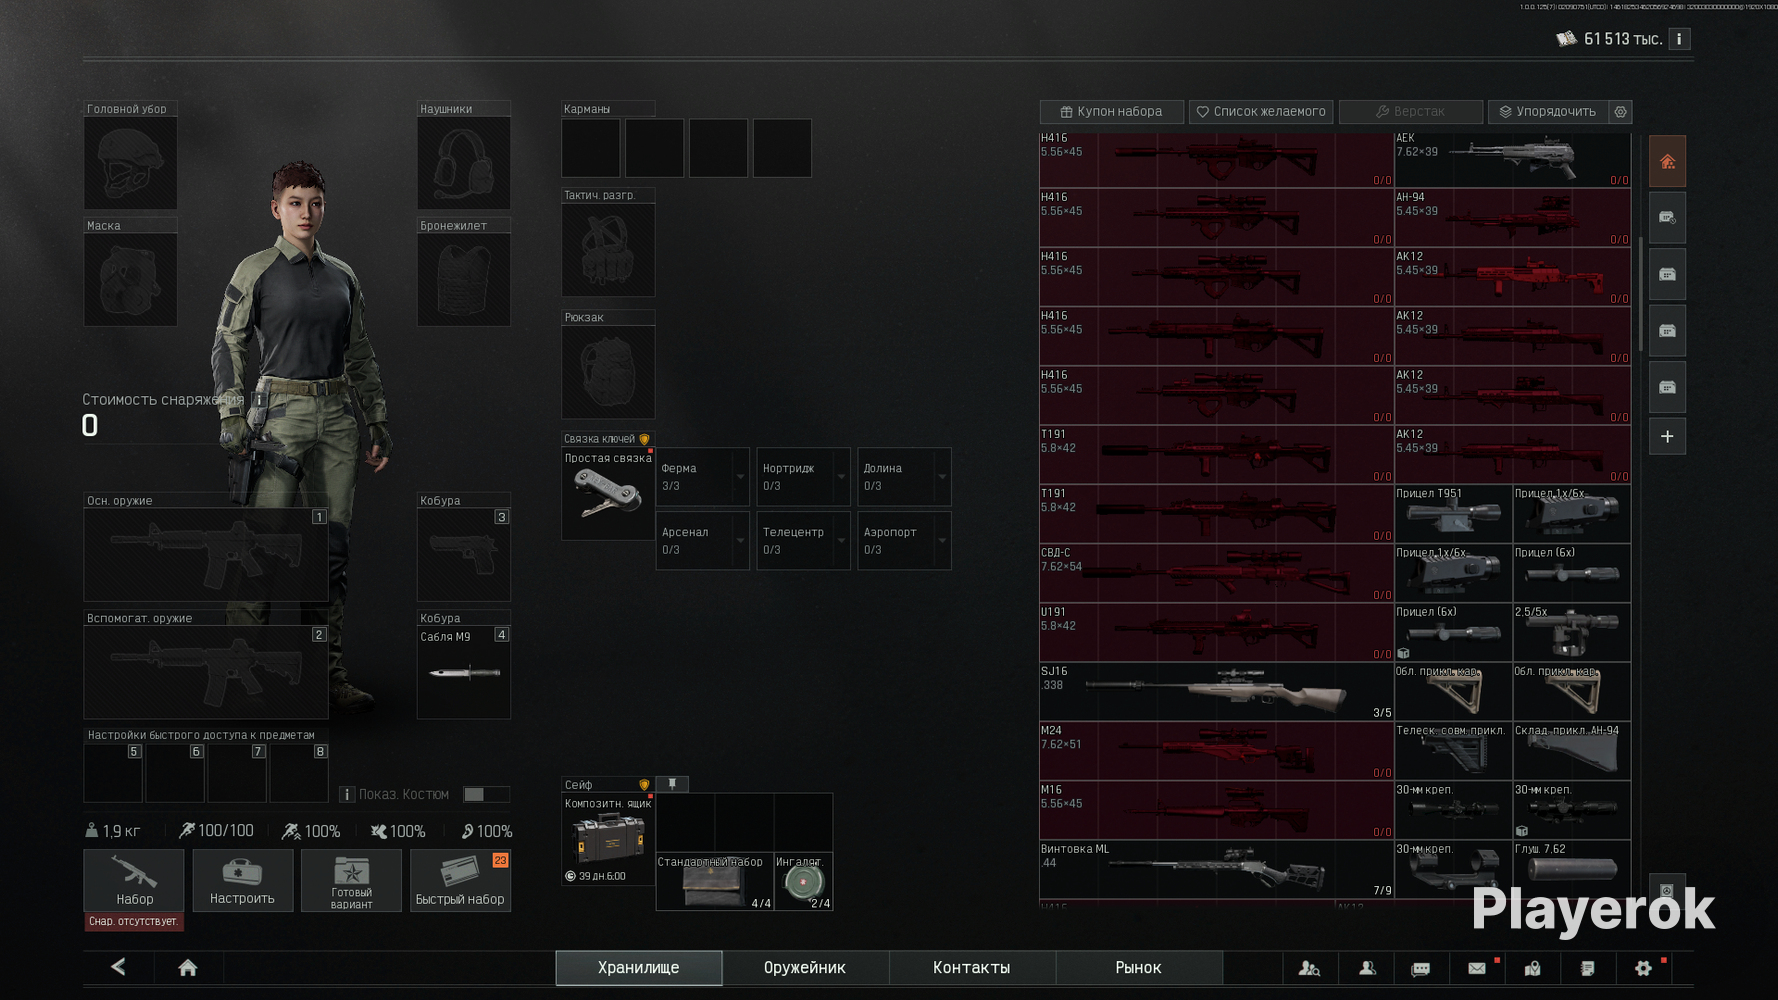Select the Винтовка ML .44 rifle
The width and height of the screenshot is (1778, 1000).
[x=1216, y=869]
